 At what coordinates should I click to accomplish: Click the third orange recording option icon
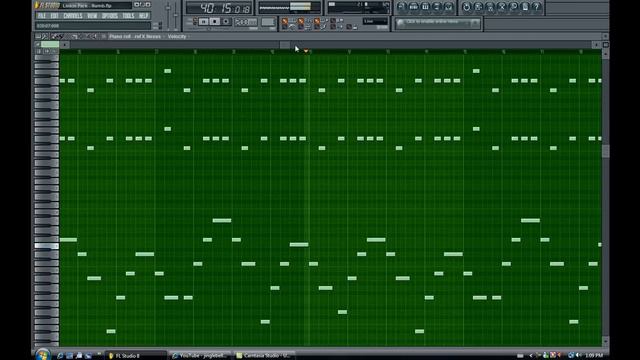point(317,21)
